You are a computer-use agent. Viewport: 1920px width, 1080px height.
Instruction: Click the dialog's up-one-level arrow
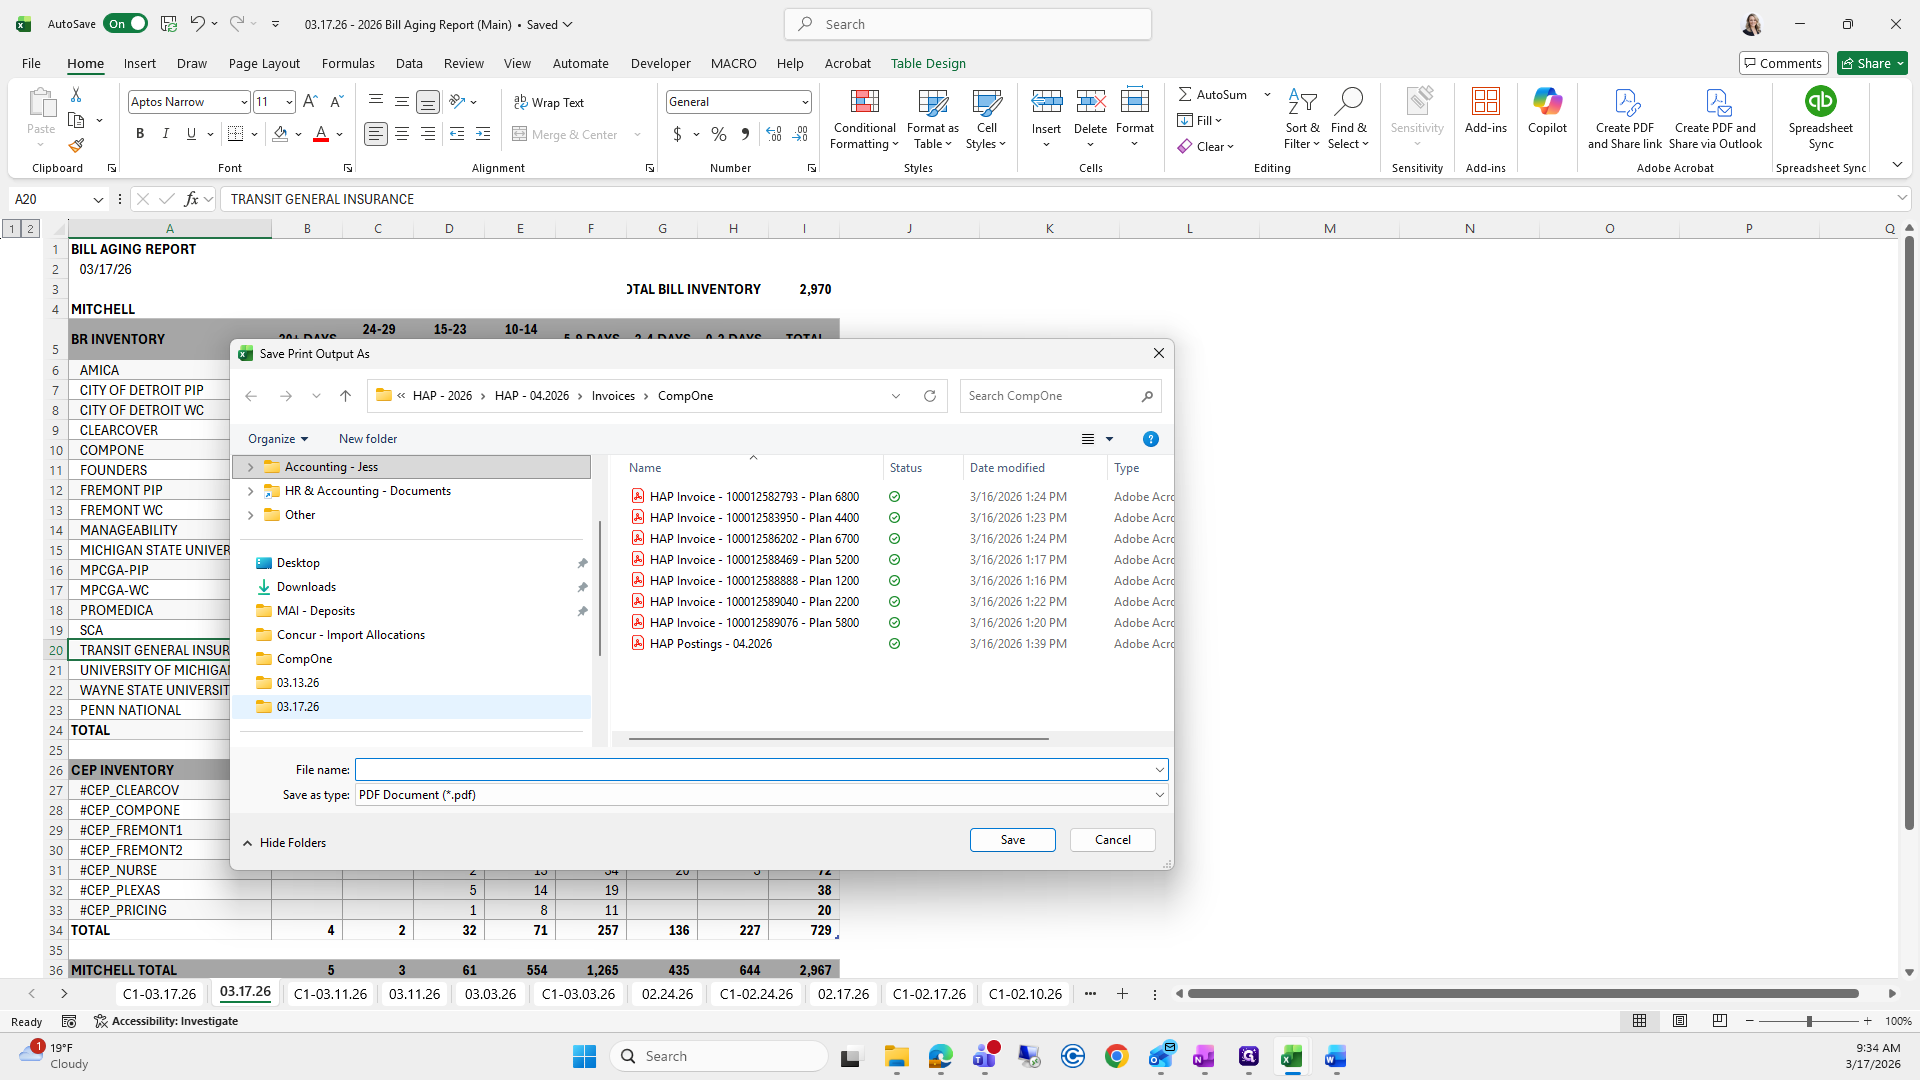tap(345, 396)
